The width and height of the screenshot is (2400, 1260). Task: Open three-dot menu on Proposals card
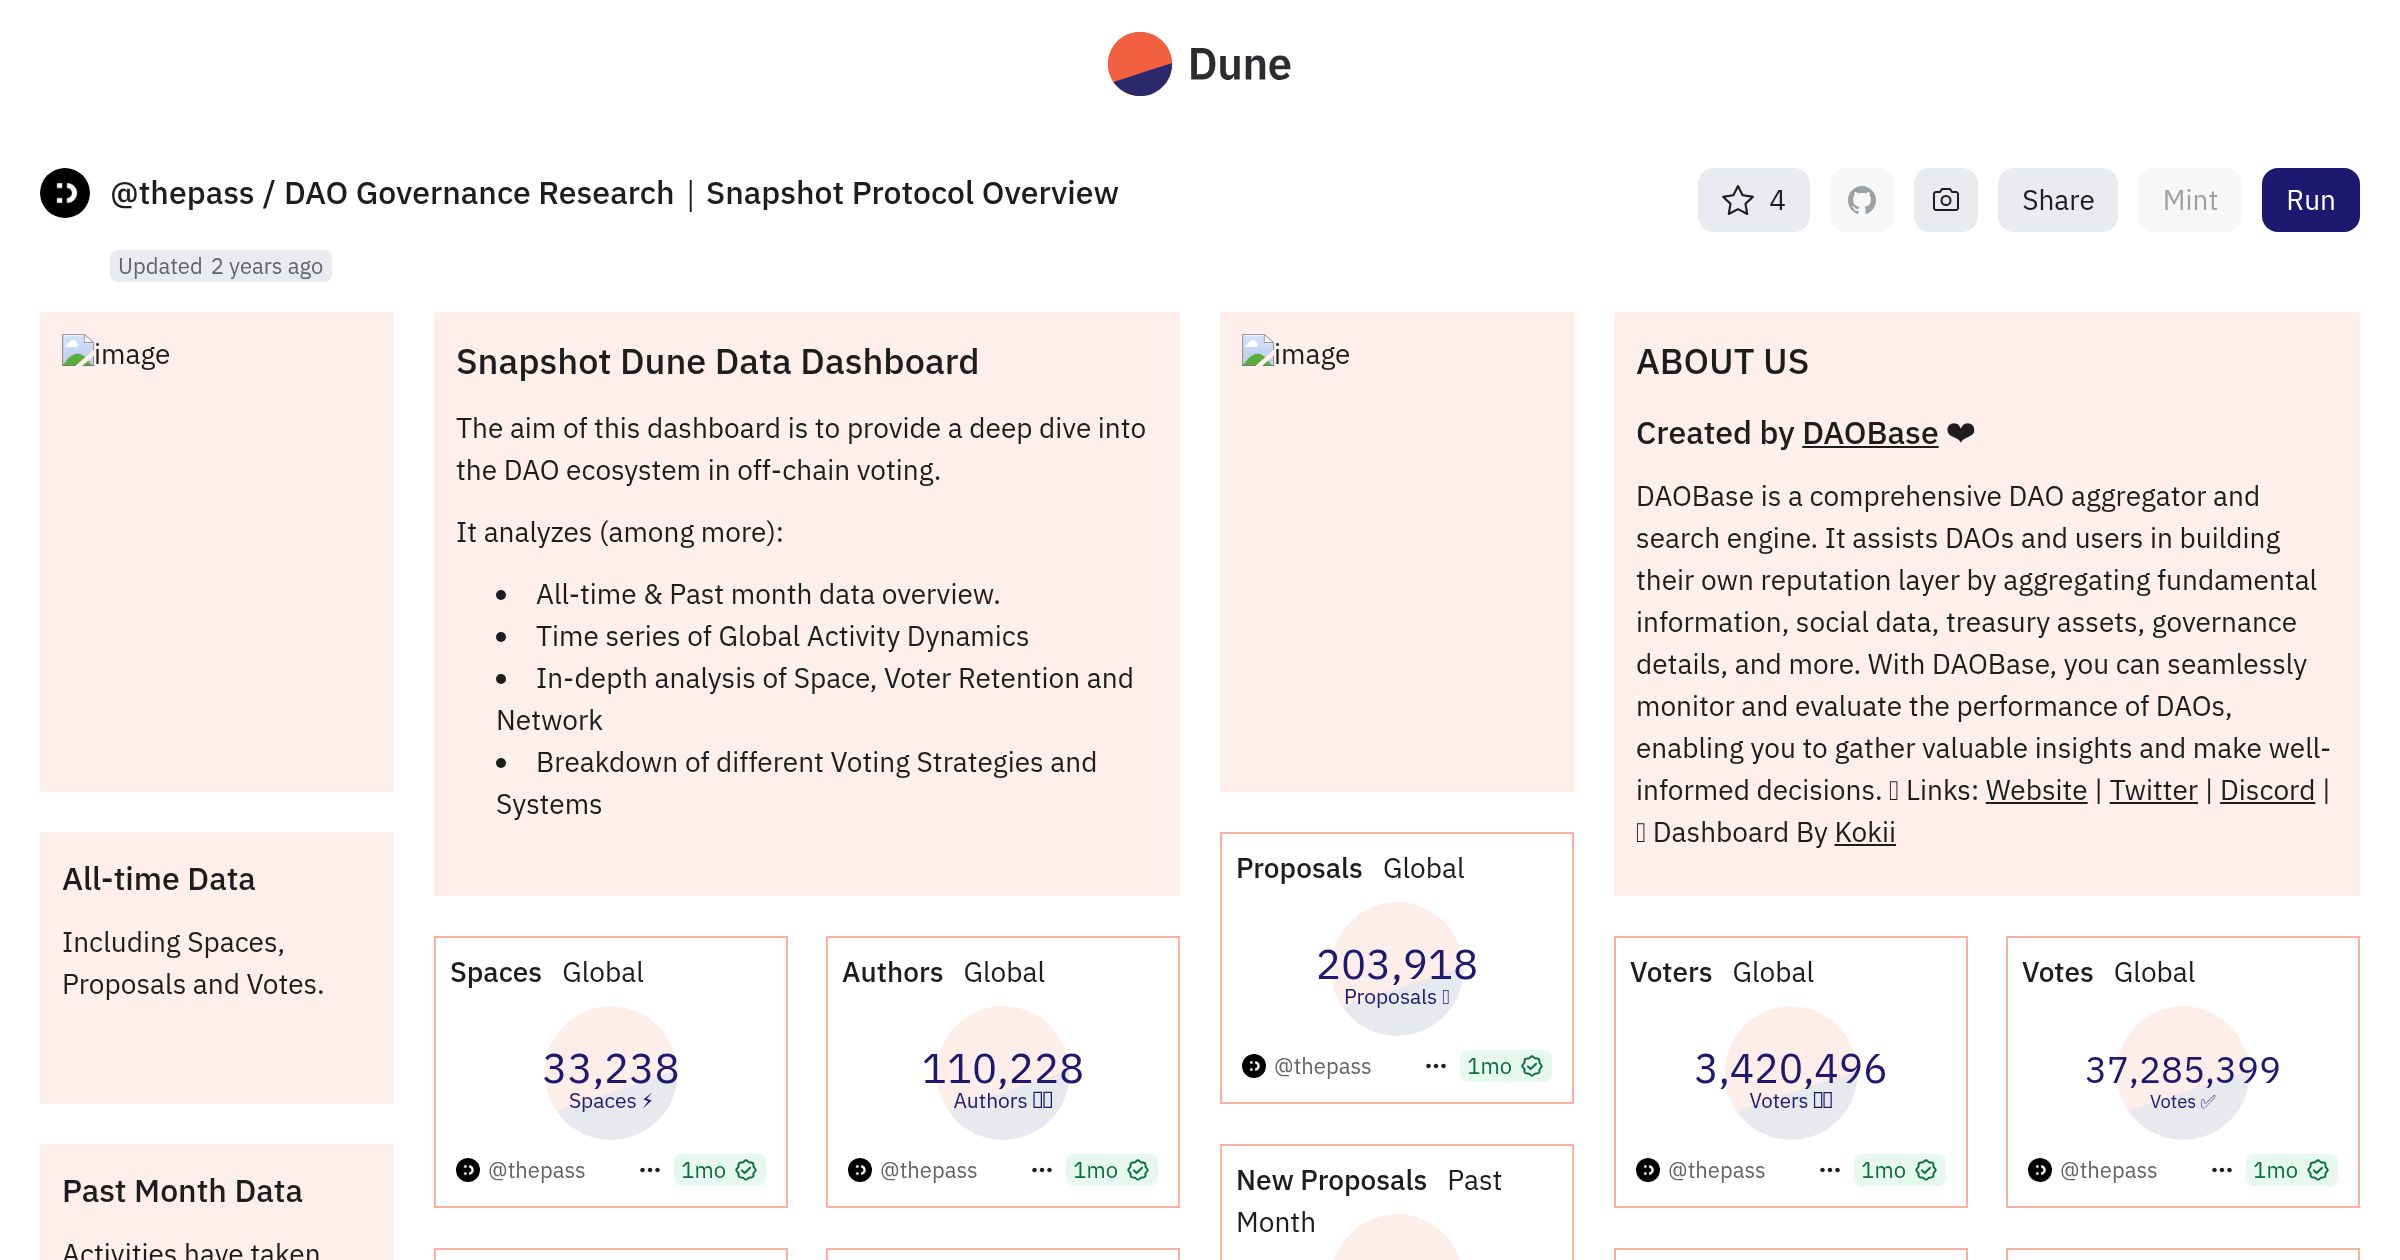[1436, 1066]
